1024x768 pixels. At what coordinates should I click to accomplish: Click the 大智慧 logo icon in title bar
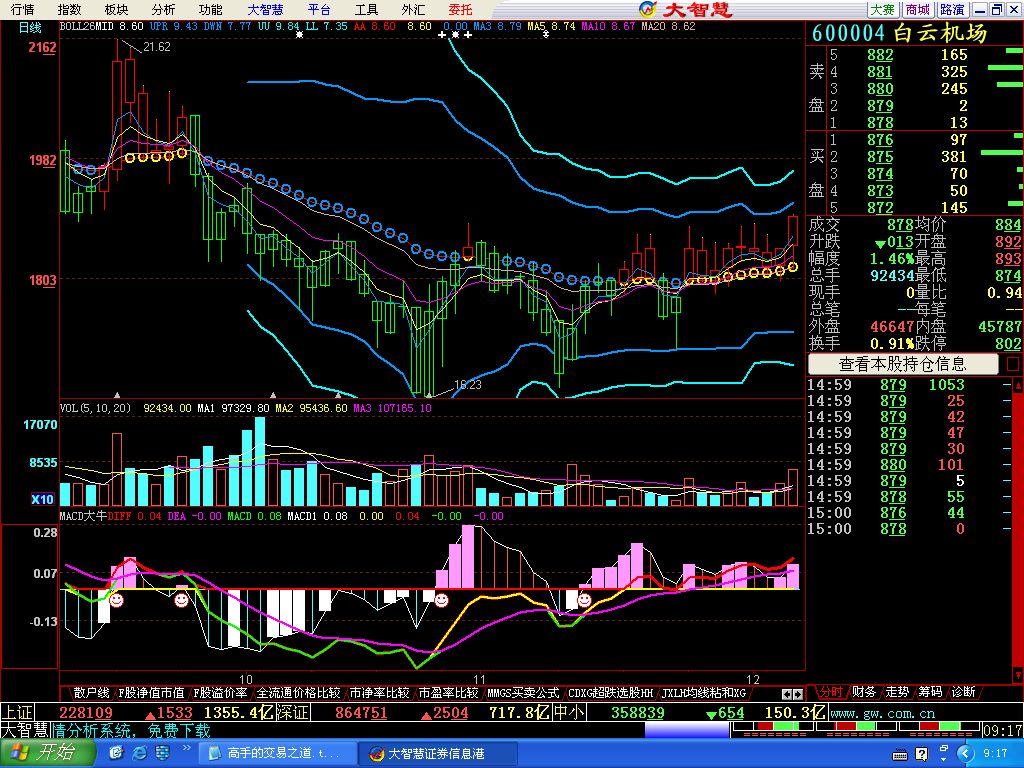coord(647,9)
